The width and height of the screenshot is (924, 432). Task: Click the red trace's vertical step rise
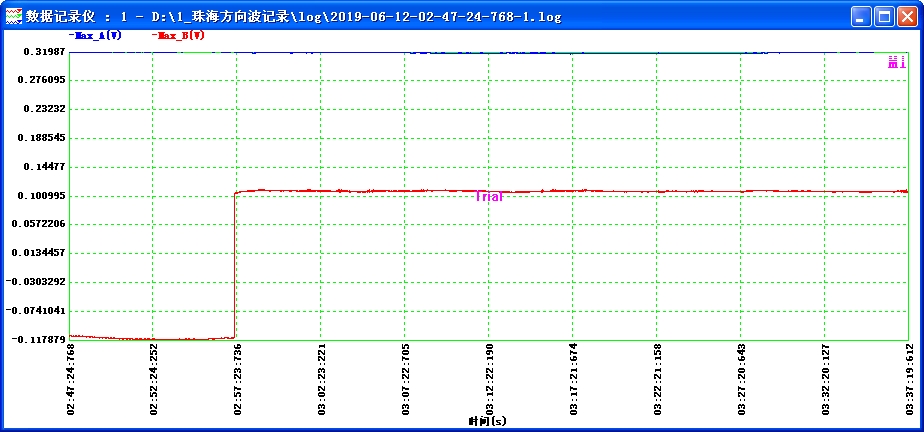coord(235,265)
